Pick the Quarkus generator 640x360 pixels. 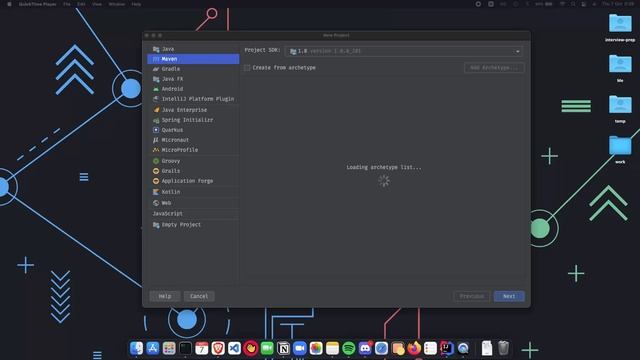[x=193, y=130]
